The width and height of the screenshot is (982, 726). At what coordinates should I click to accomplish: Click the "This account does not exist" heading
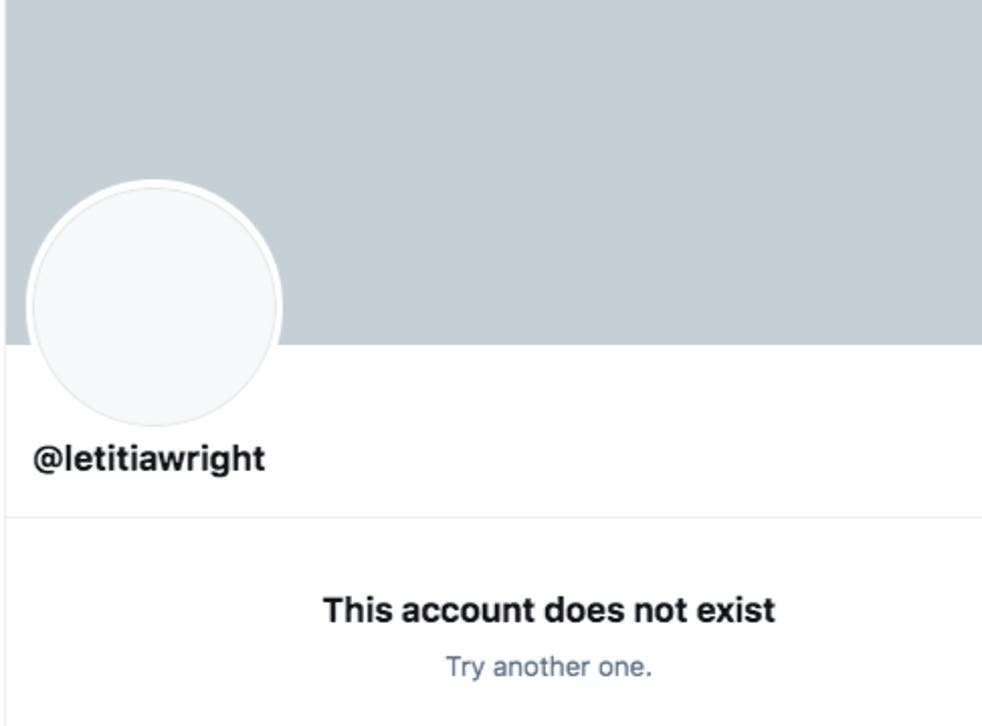(549, 609)
